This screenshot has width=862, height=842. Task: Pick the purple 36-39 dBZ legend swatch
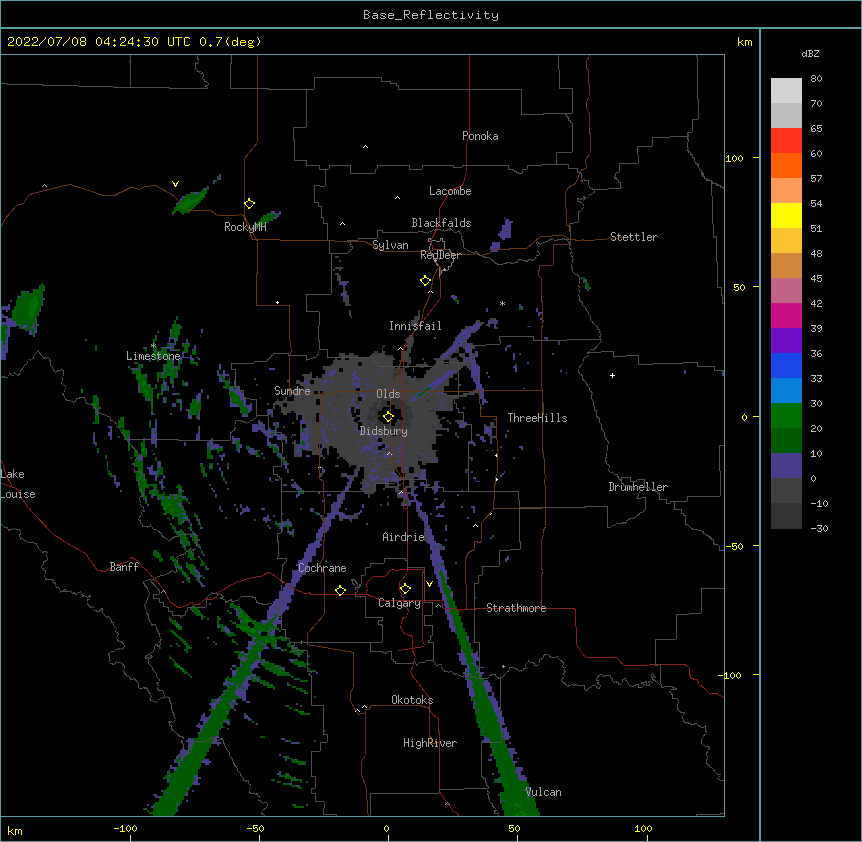point(786,341)
